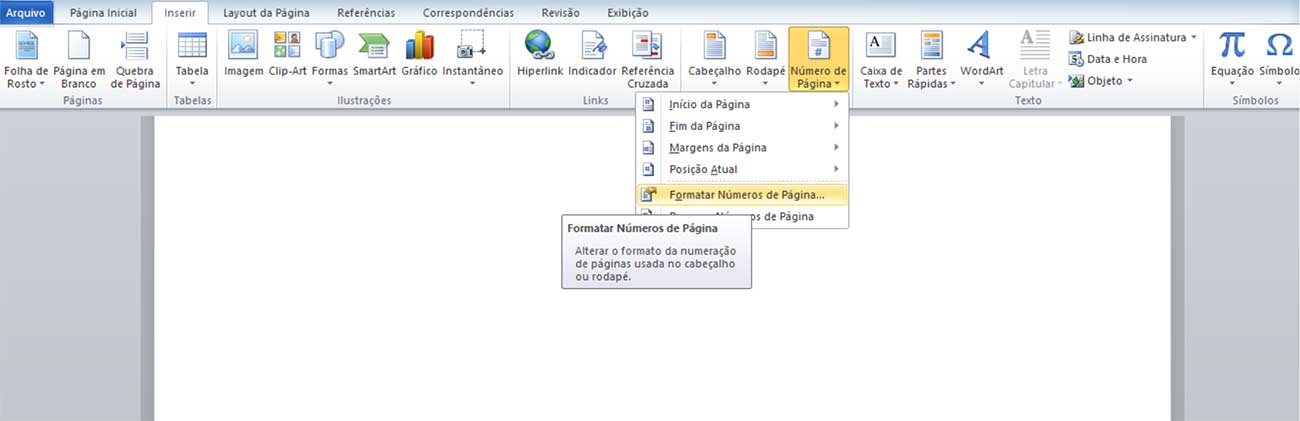Insert an Imagem from file
Image resolution: width=1300 pixels, height=421 pixels.
point(243,54)
